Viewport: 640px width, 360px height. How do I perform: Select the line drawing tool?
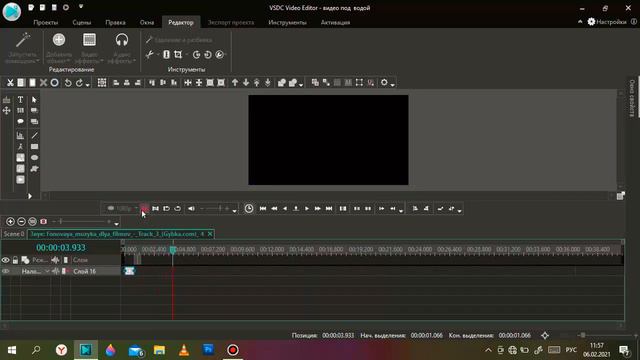click(34, 136)
